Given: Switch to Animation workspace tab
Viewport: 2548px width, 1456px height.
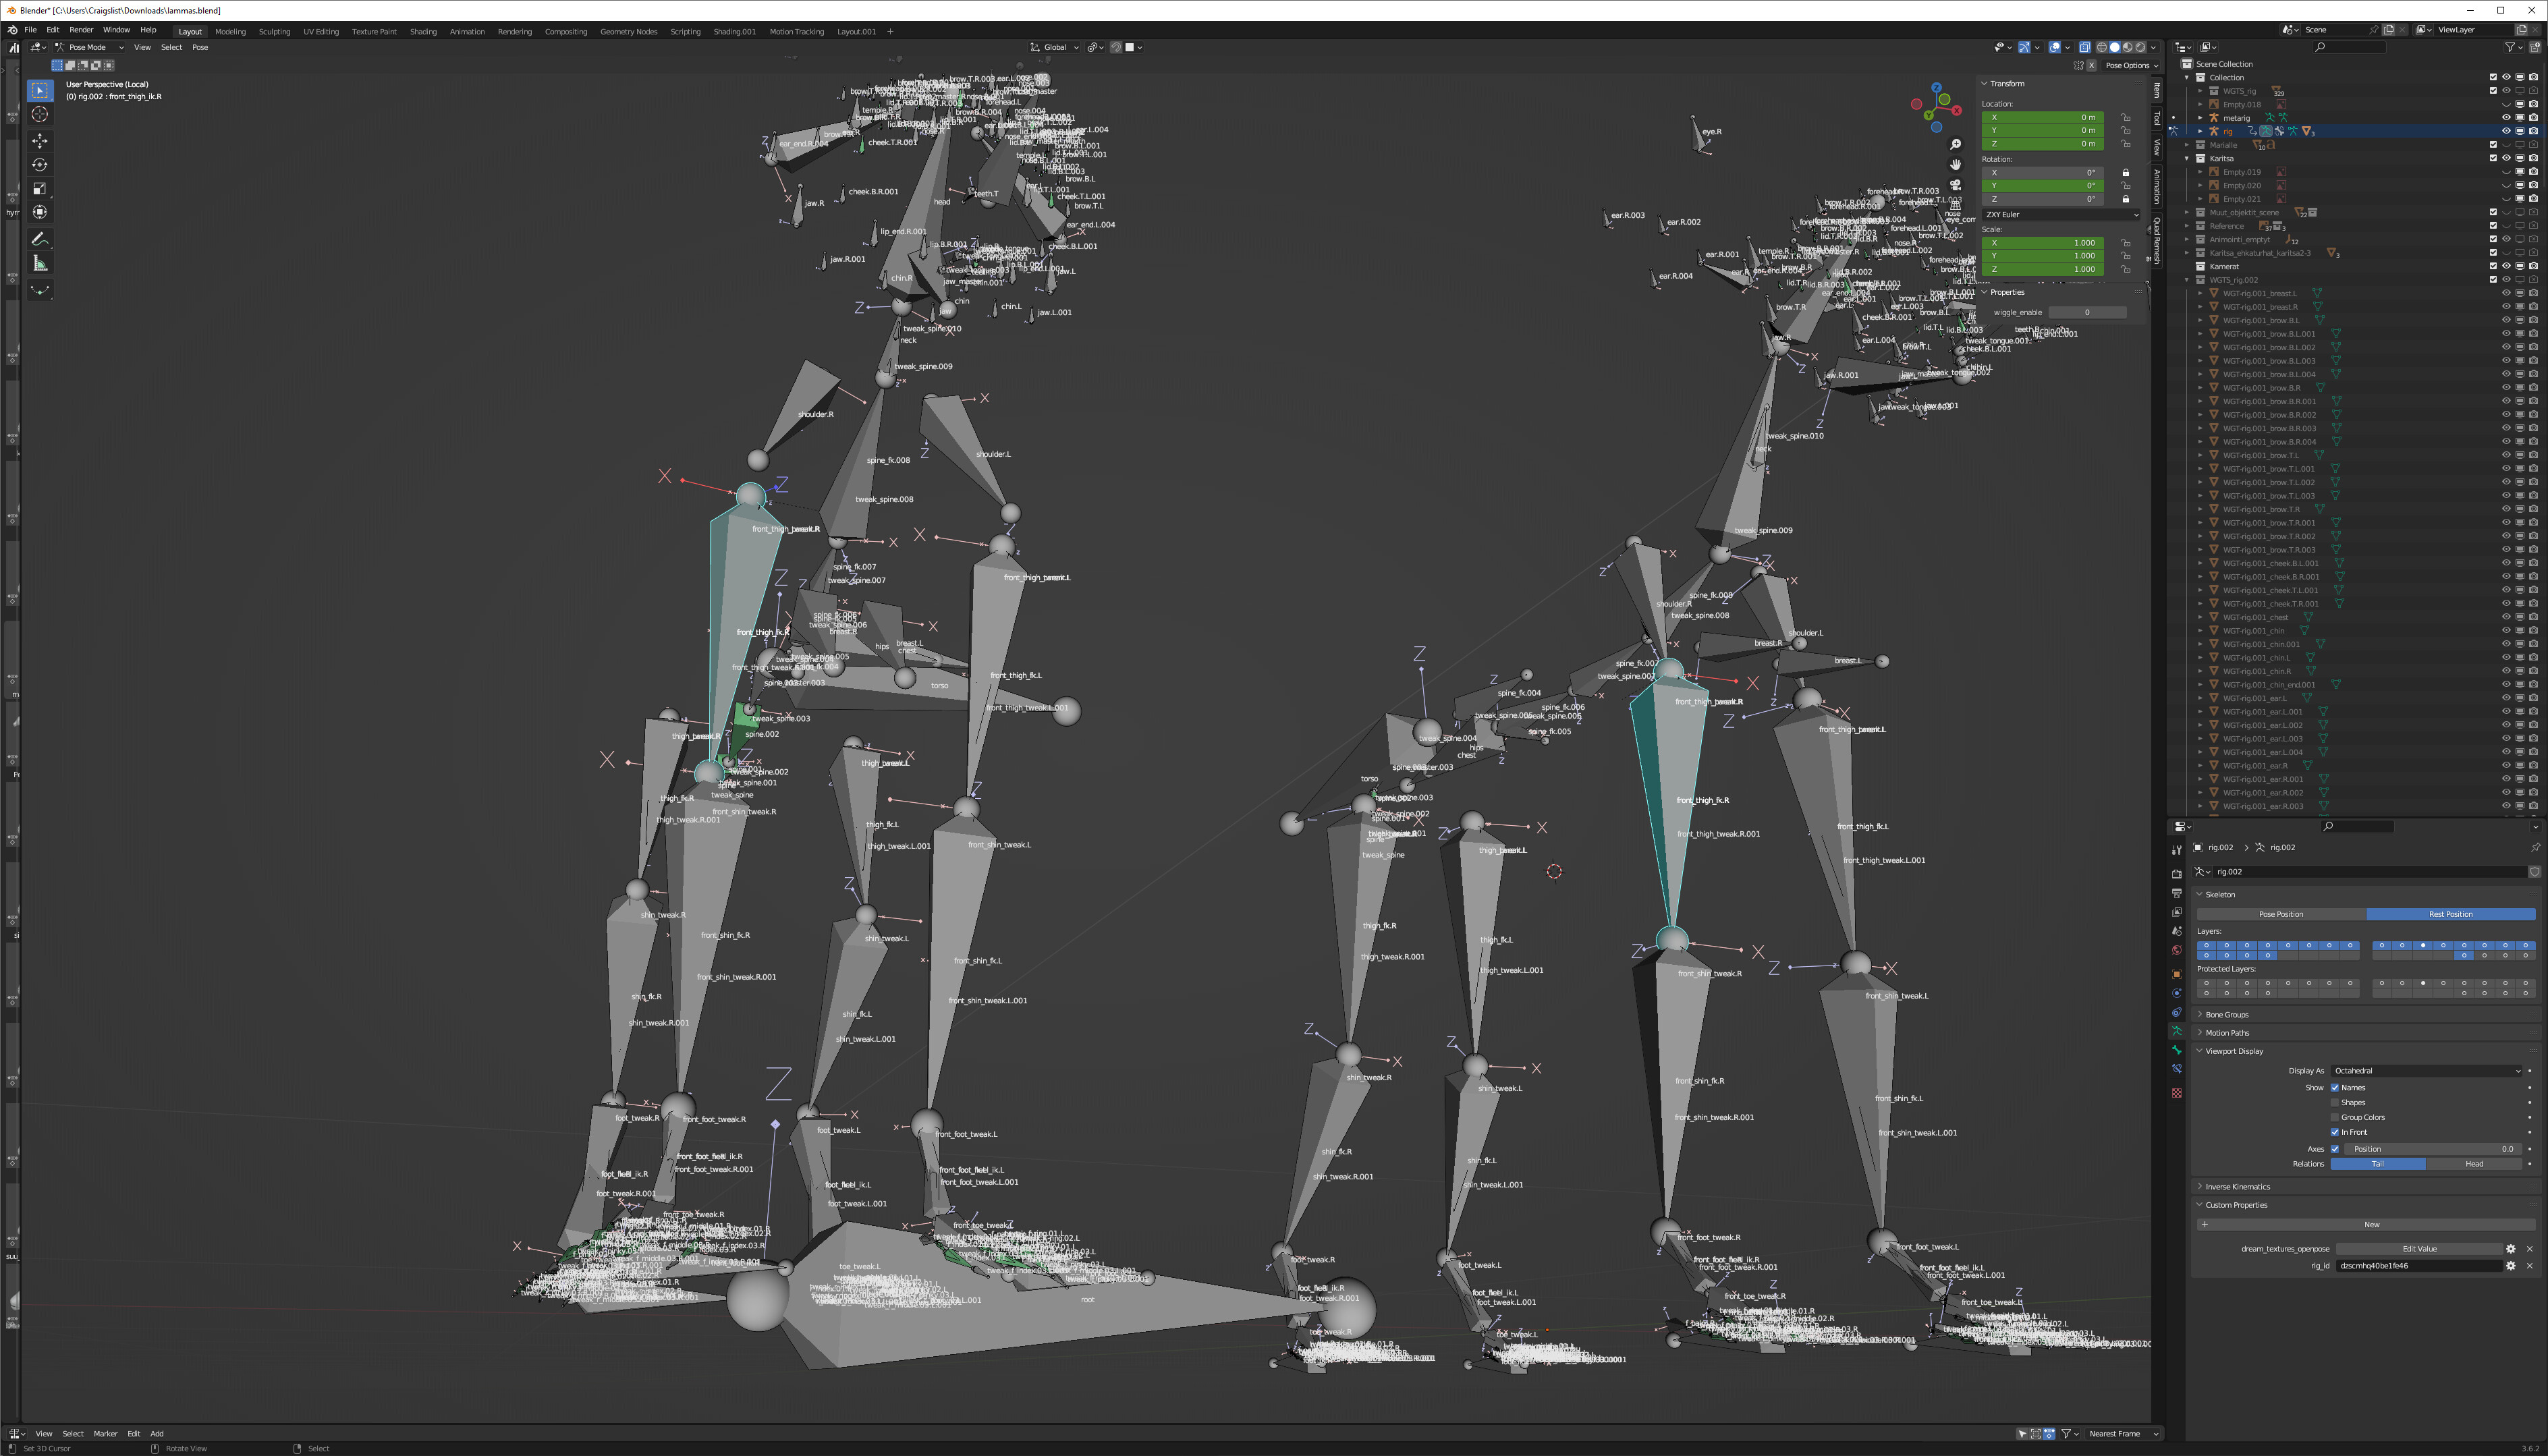Looking at the screenshot, I should pos(467,31).
